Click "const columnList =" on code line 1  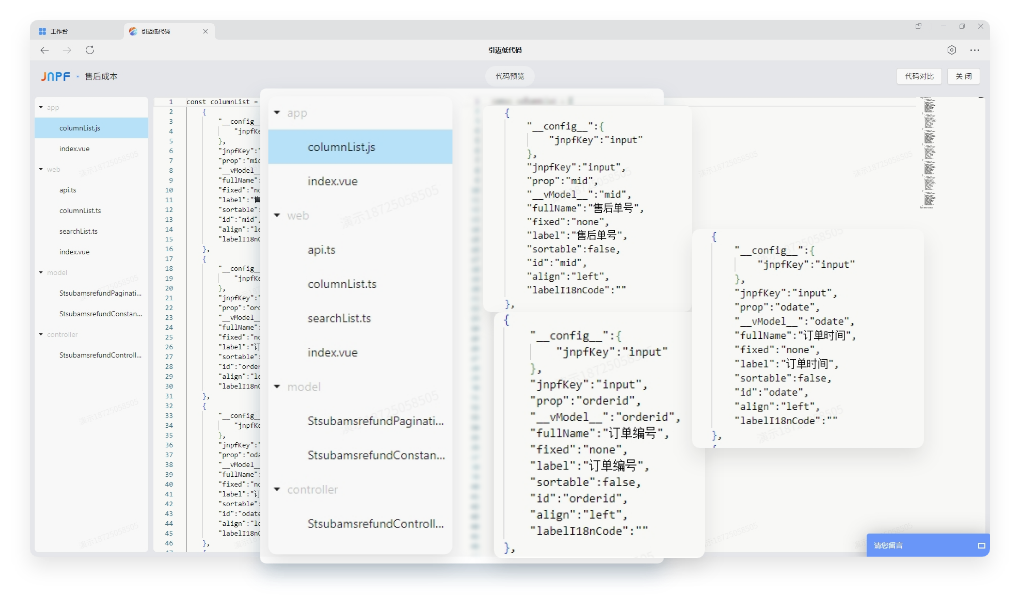[221, 101]
